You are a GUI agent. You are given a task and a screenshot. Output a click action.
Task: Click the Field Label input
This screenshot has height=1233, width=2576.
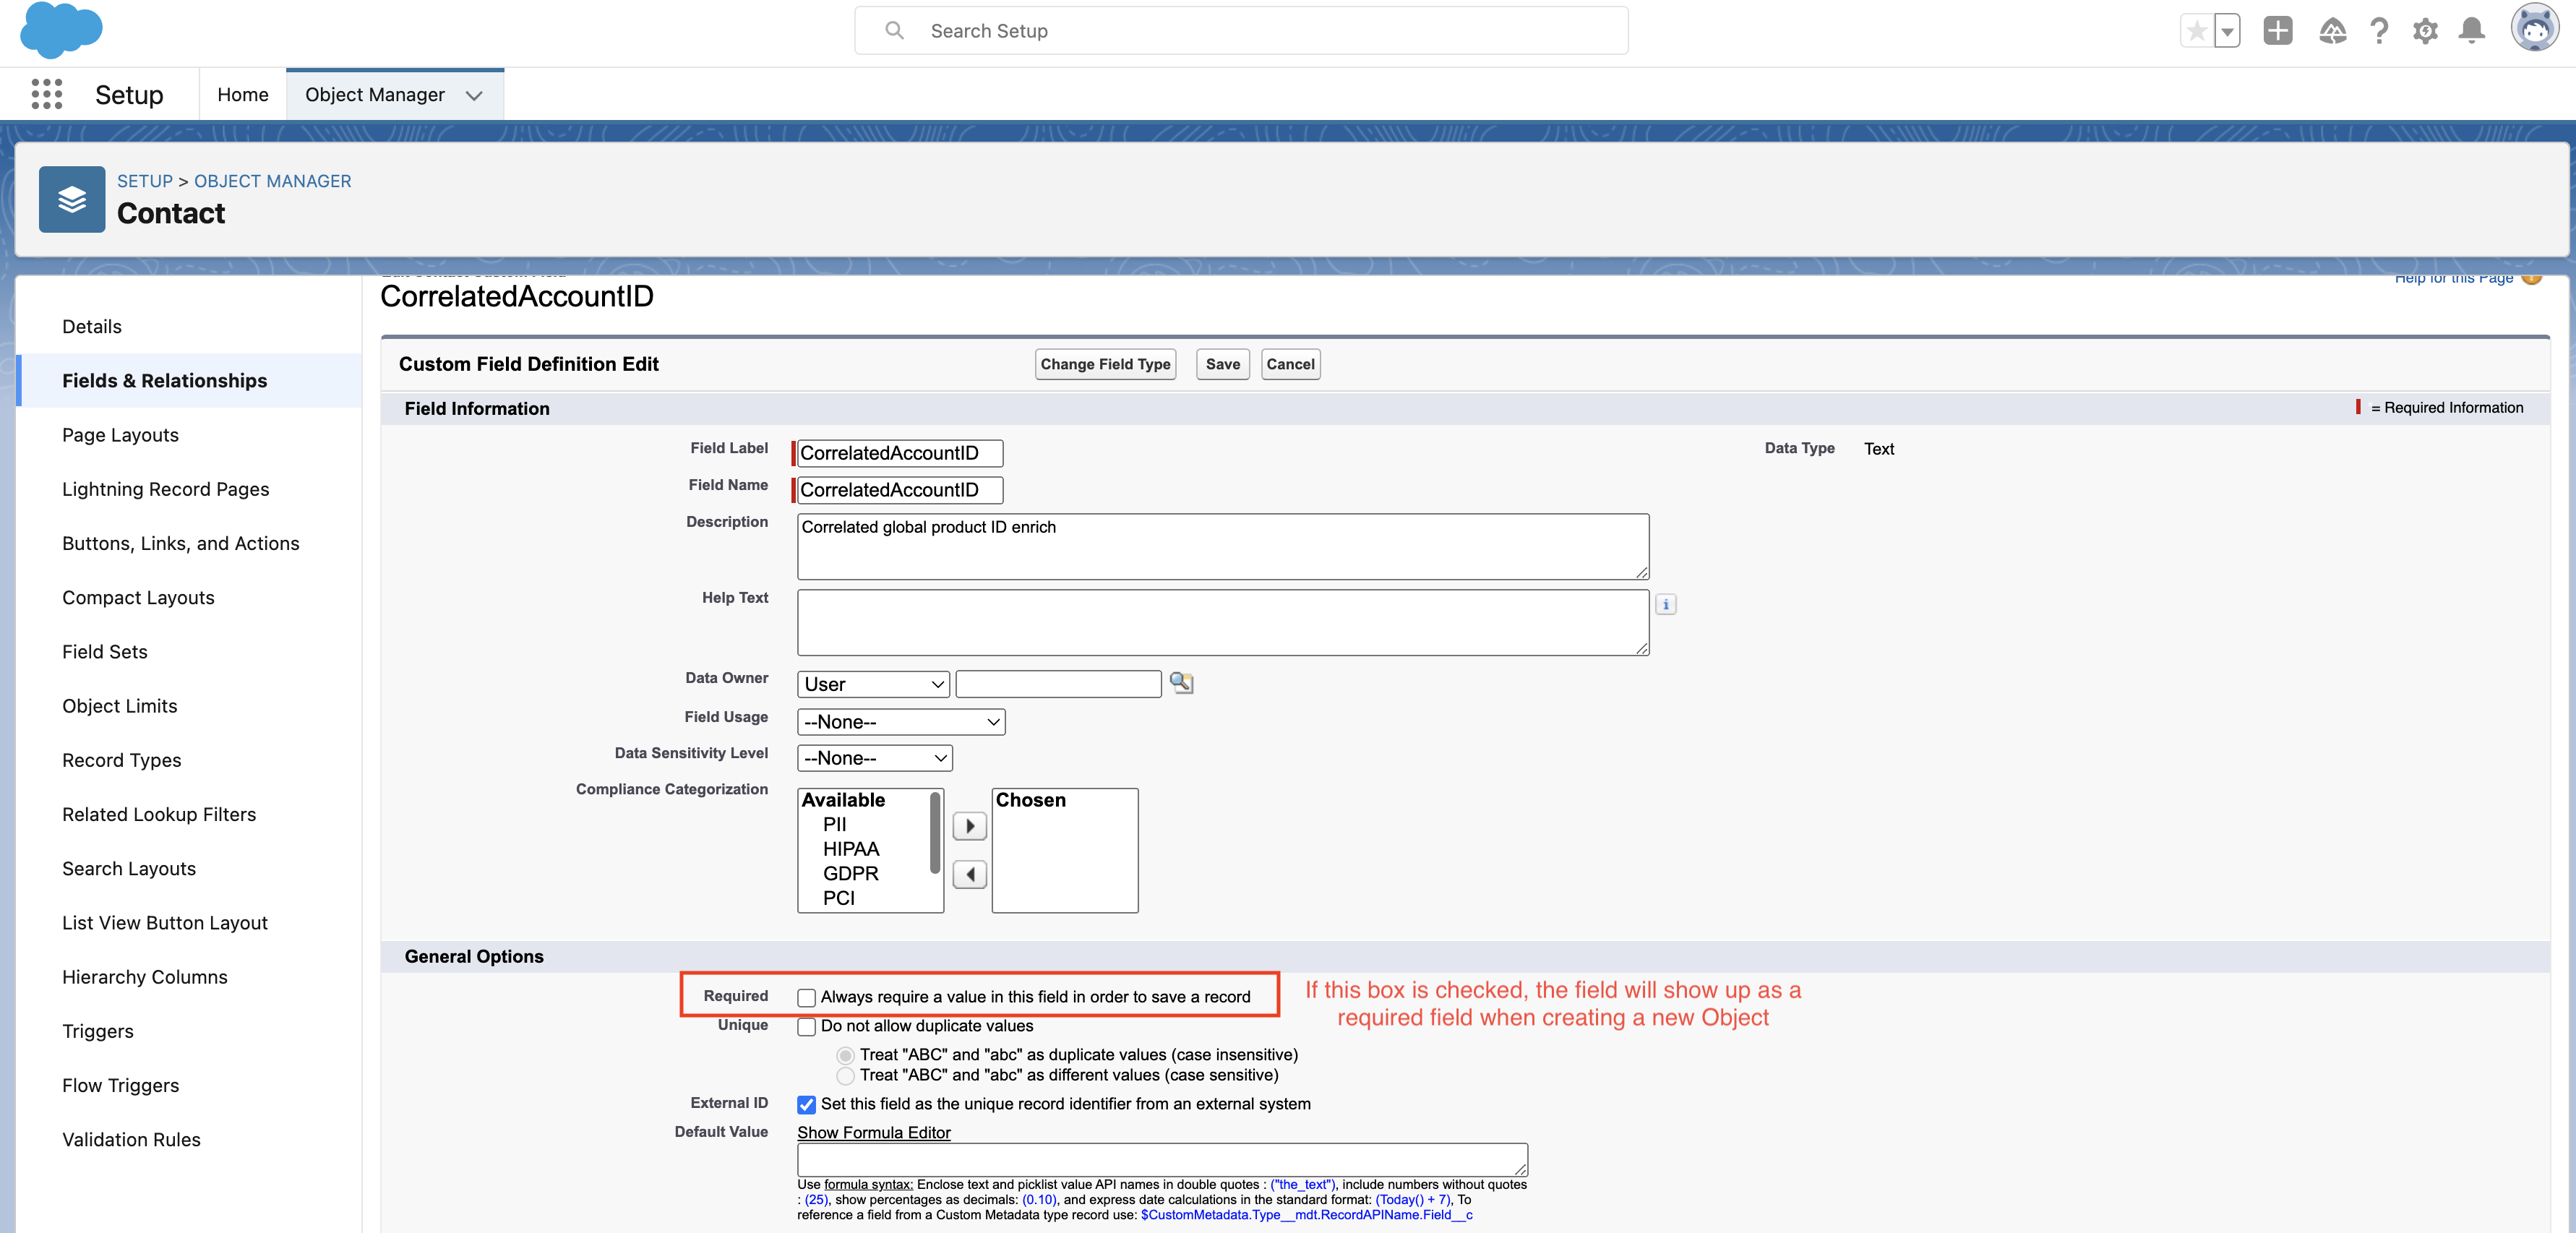[900, 453]
